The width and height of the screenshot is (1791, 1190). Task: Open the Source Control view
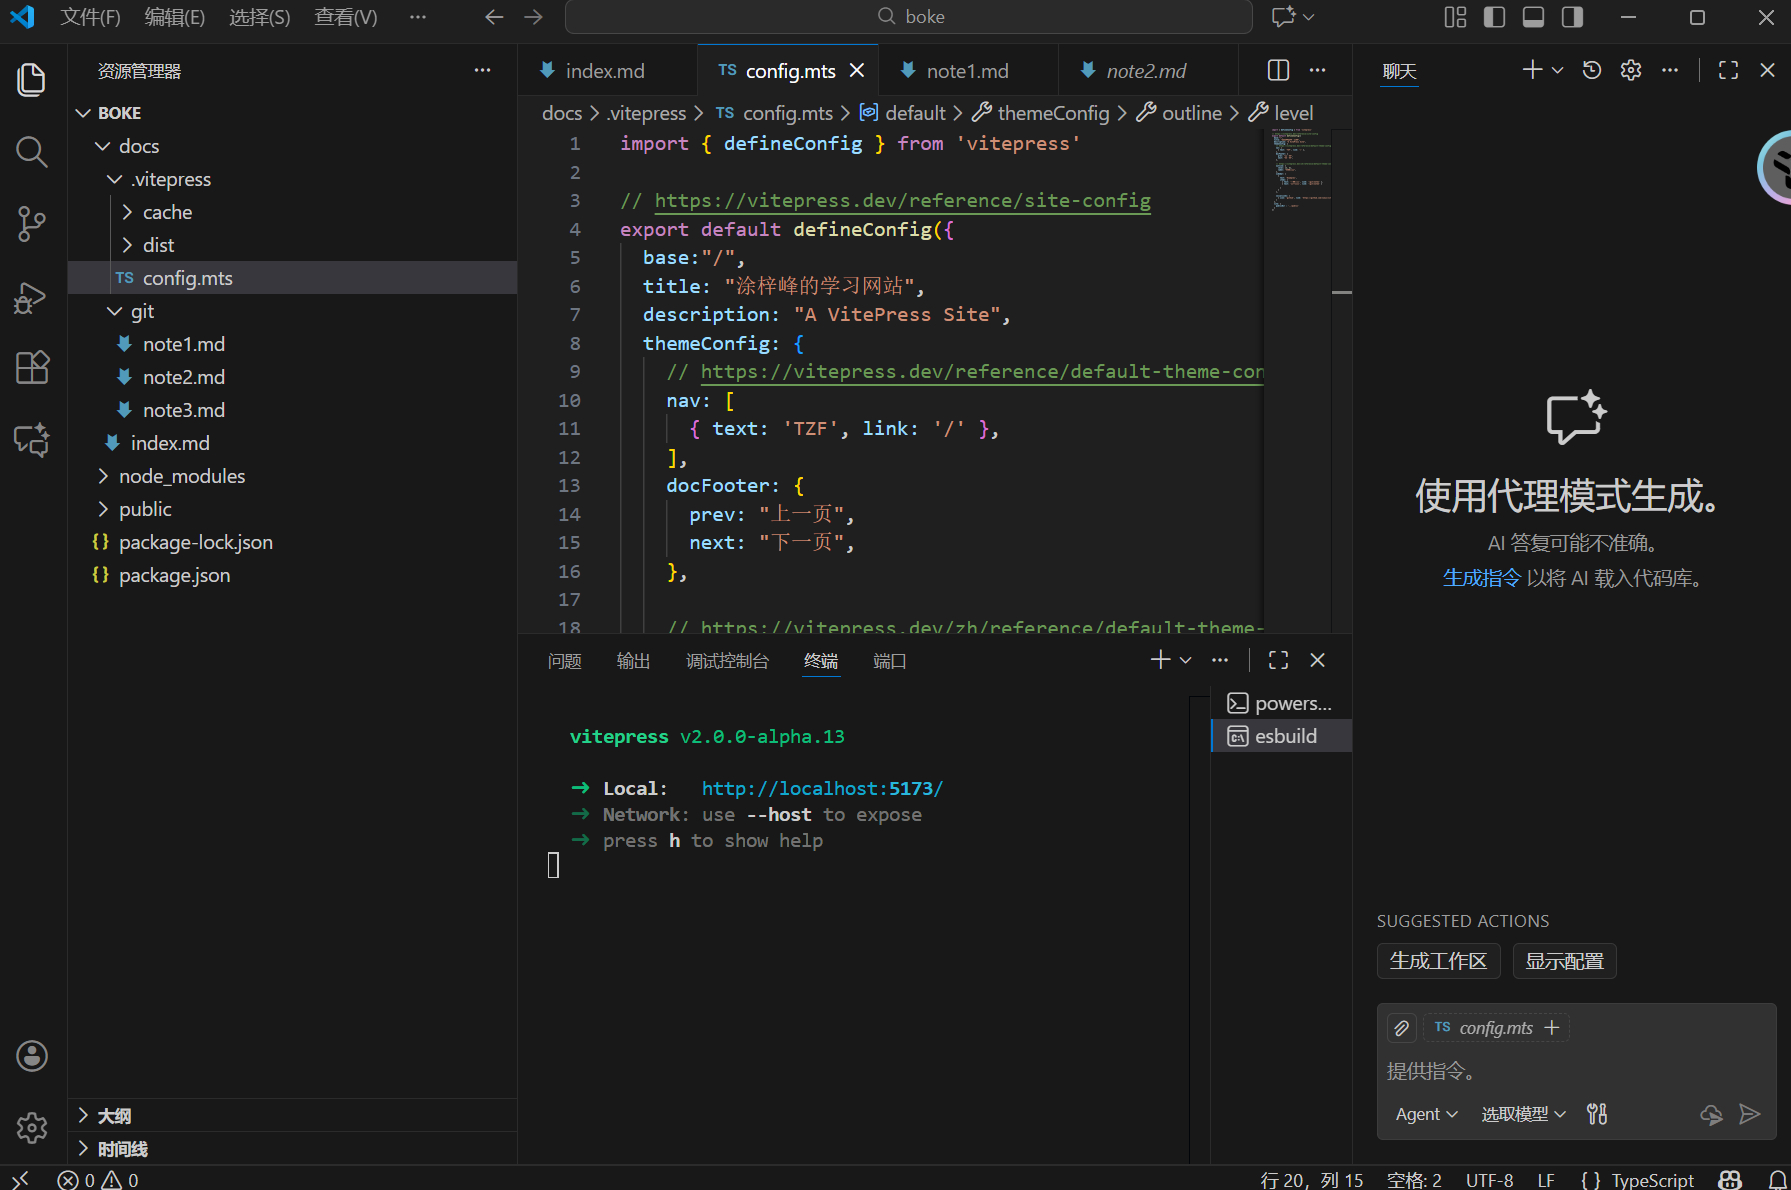point(32,224)
